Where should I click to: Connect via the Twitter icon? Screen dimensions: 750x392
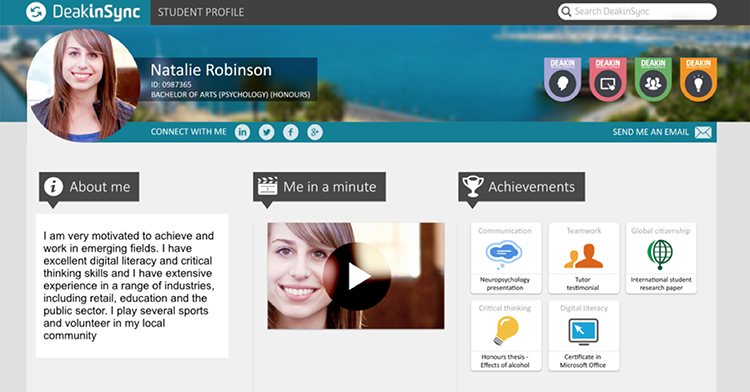(266, 132)
